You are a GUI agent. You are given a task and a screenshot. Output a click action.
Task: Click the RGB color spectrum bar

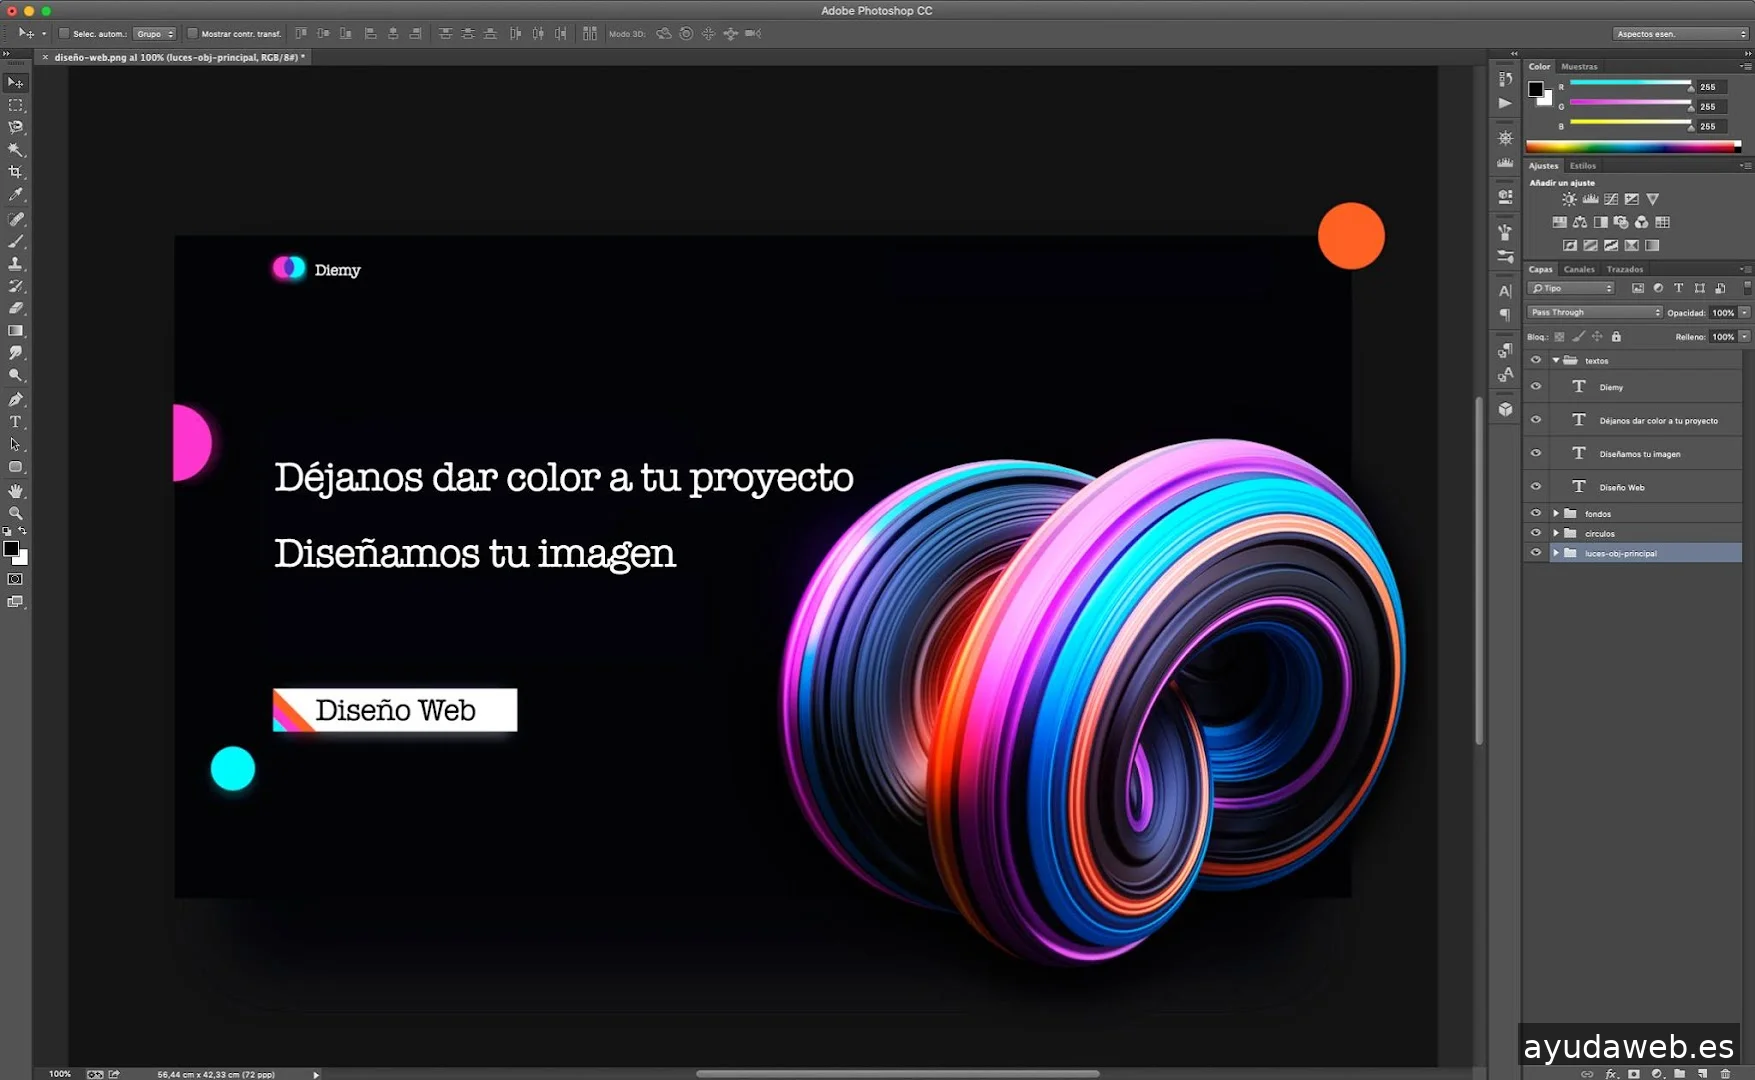pyautogui.click(x=1632, y=147)
